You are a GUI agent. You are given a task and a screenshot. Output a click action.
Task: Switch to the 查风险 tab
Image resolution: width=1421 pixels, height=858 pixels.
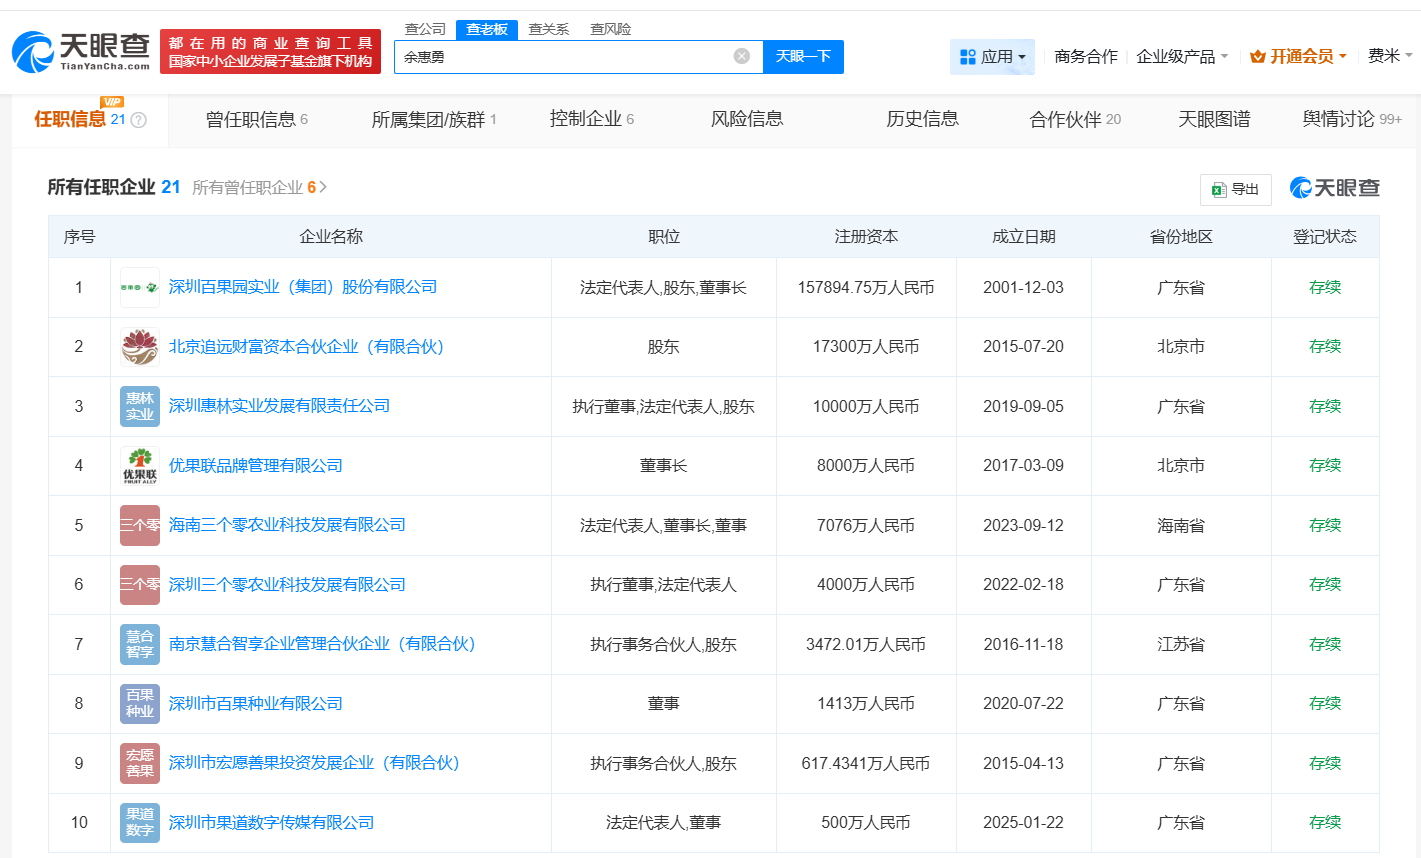[x=611, y=29]
